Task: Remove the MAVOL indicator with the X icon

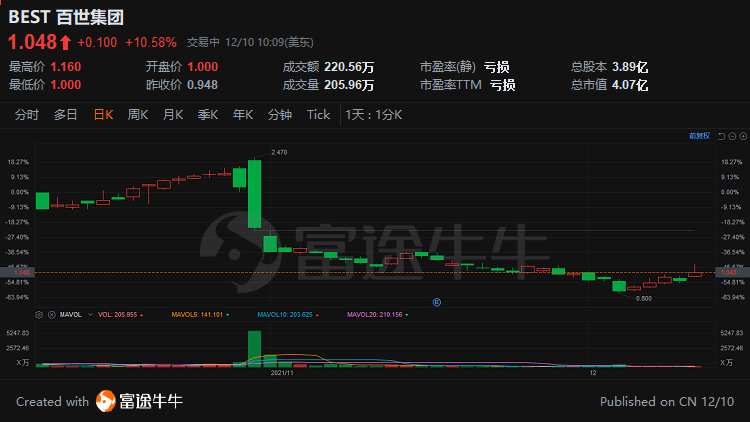Action: coord(52,315)
